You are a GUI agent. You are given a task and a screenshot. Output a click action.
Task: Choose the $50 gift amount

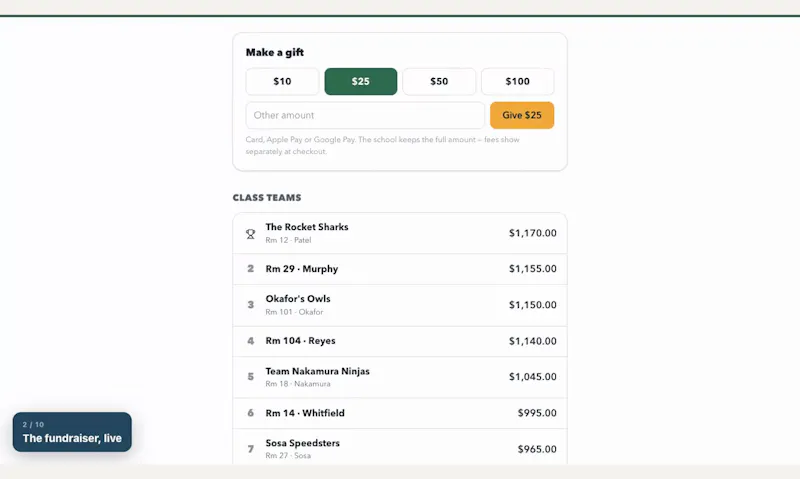439,82
